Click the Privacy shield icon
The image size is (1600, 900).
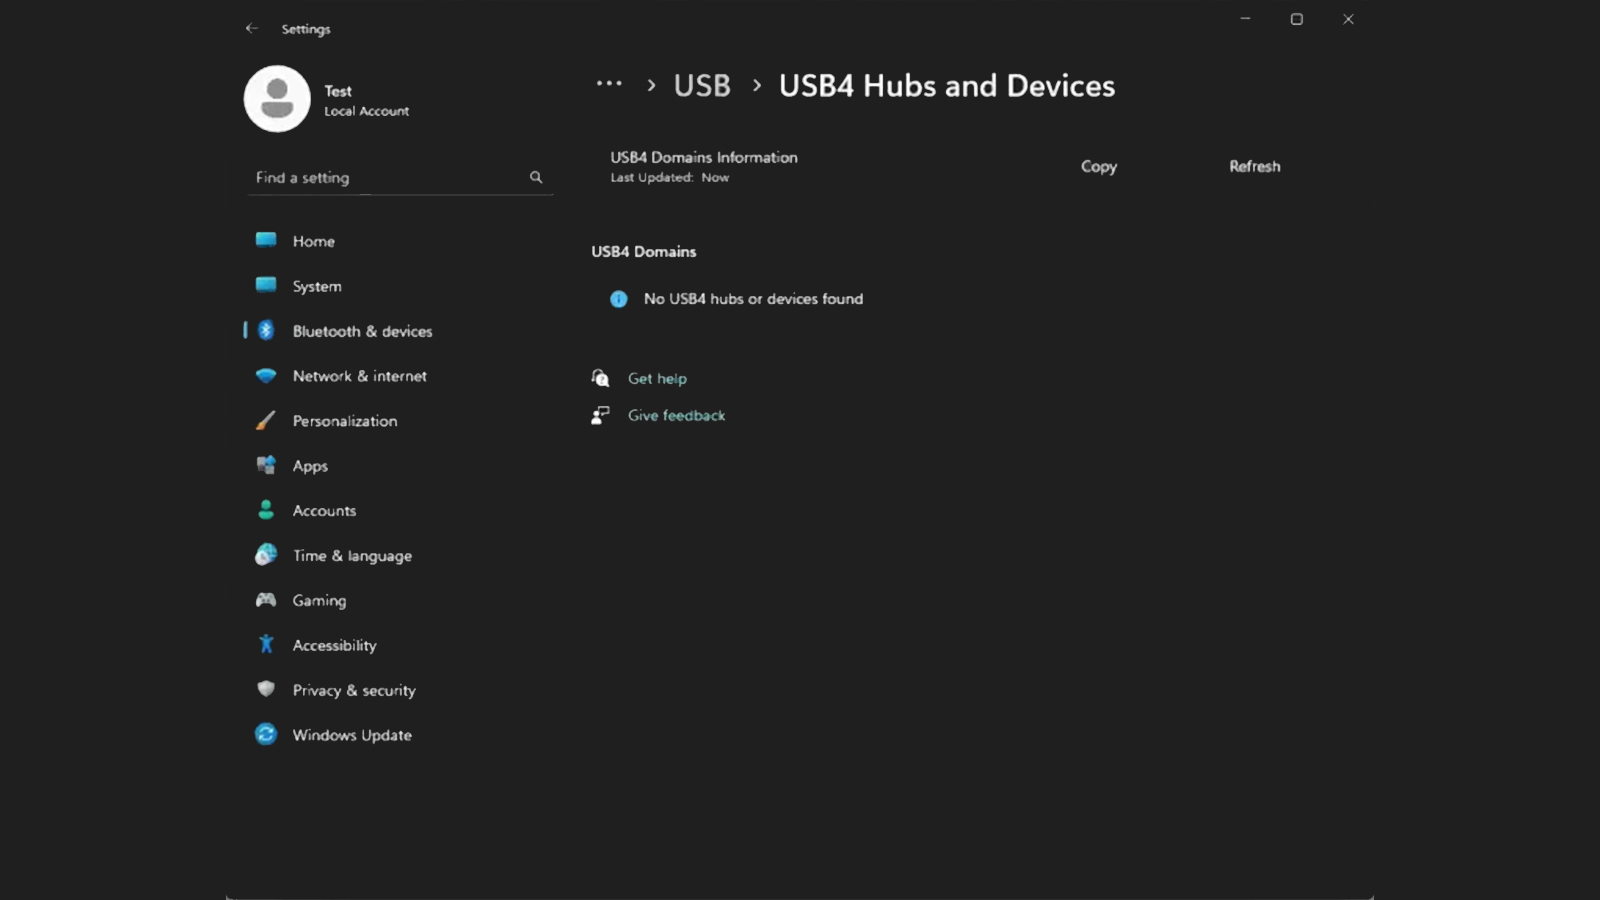(x=266, y=689)
